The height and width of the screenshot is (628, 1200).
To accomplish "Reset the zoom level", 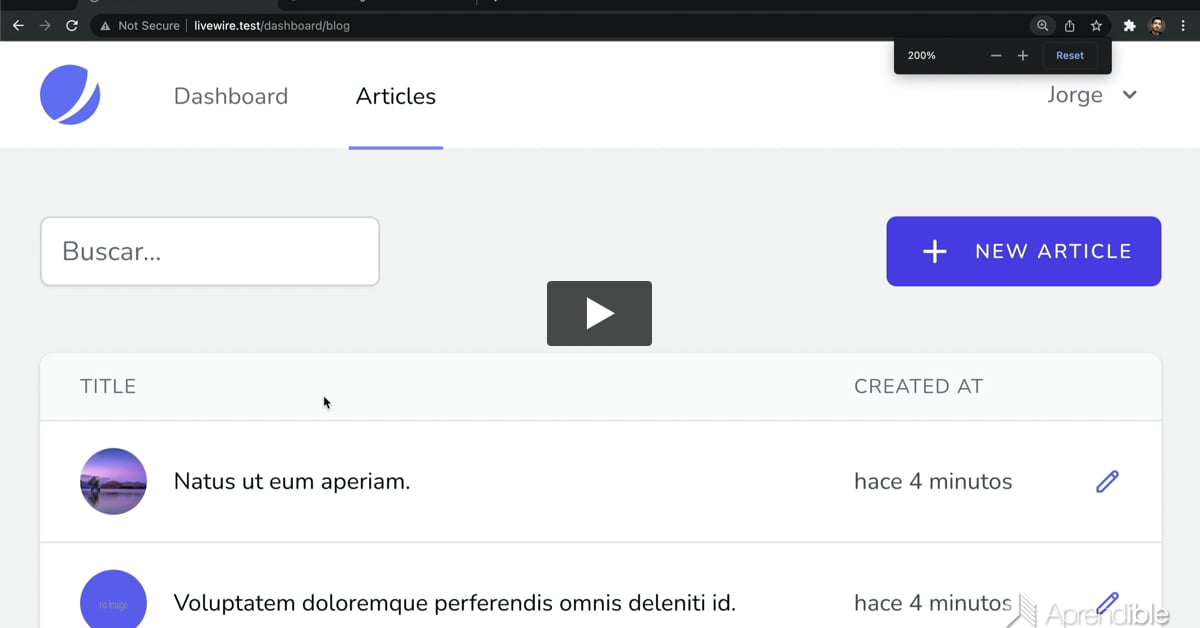I will tap(1070, 56).
